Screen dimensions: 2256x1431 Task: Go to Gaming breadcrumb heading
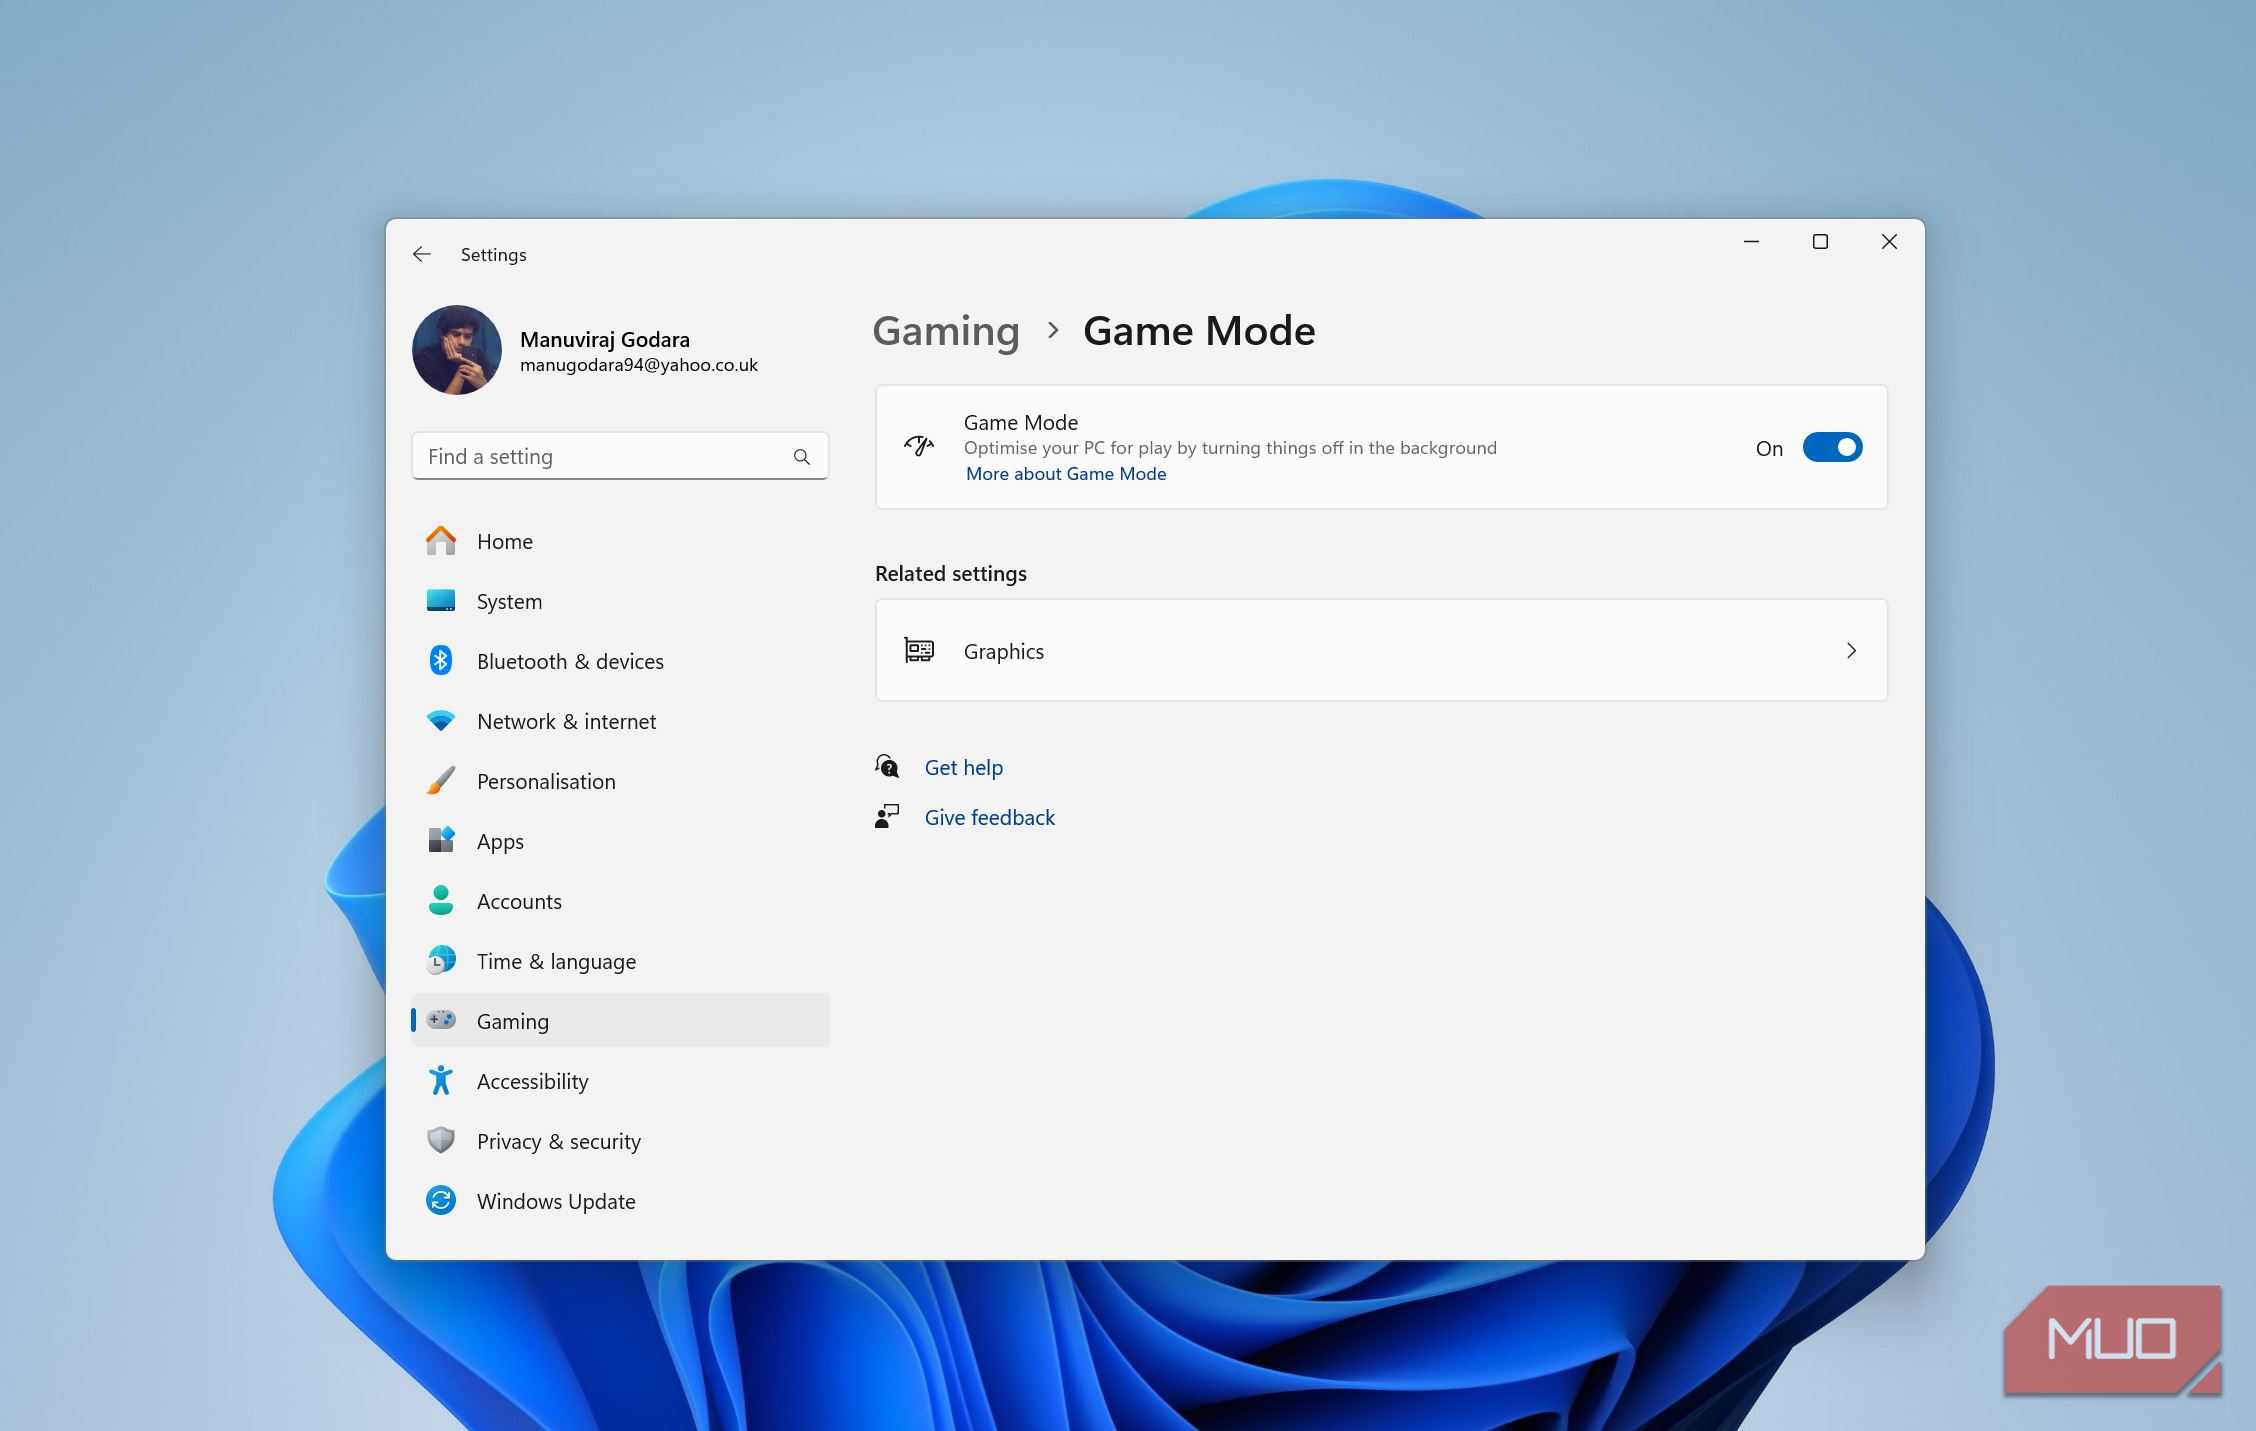[x=945, y=331]
